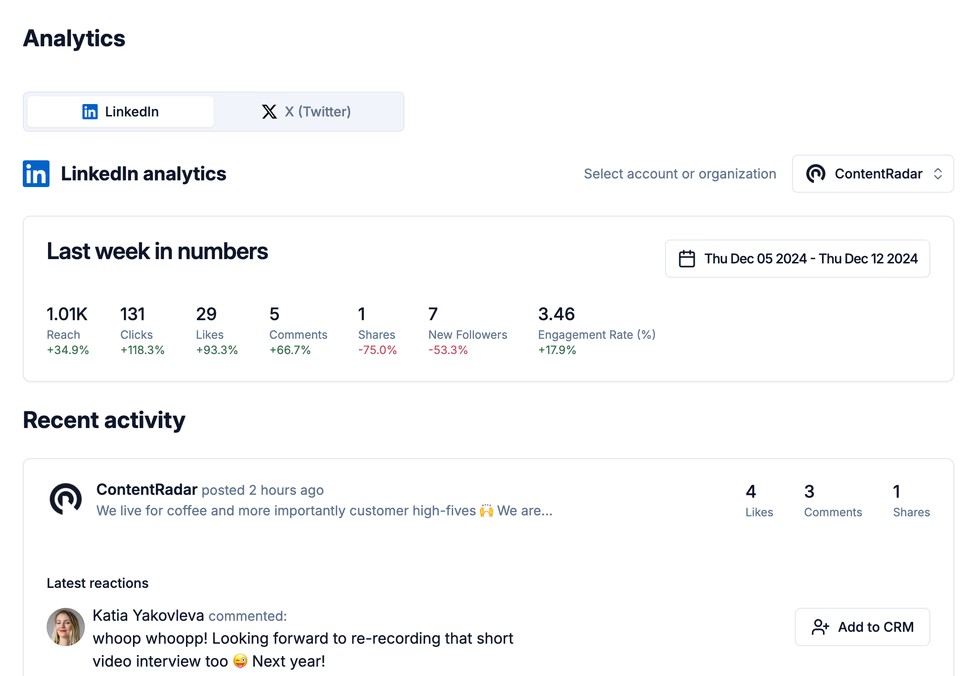Click the Katia Yakovleva commenter name
This screenshot has width=977, height=676.
148,616
